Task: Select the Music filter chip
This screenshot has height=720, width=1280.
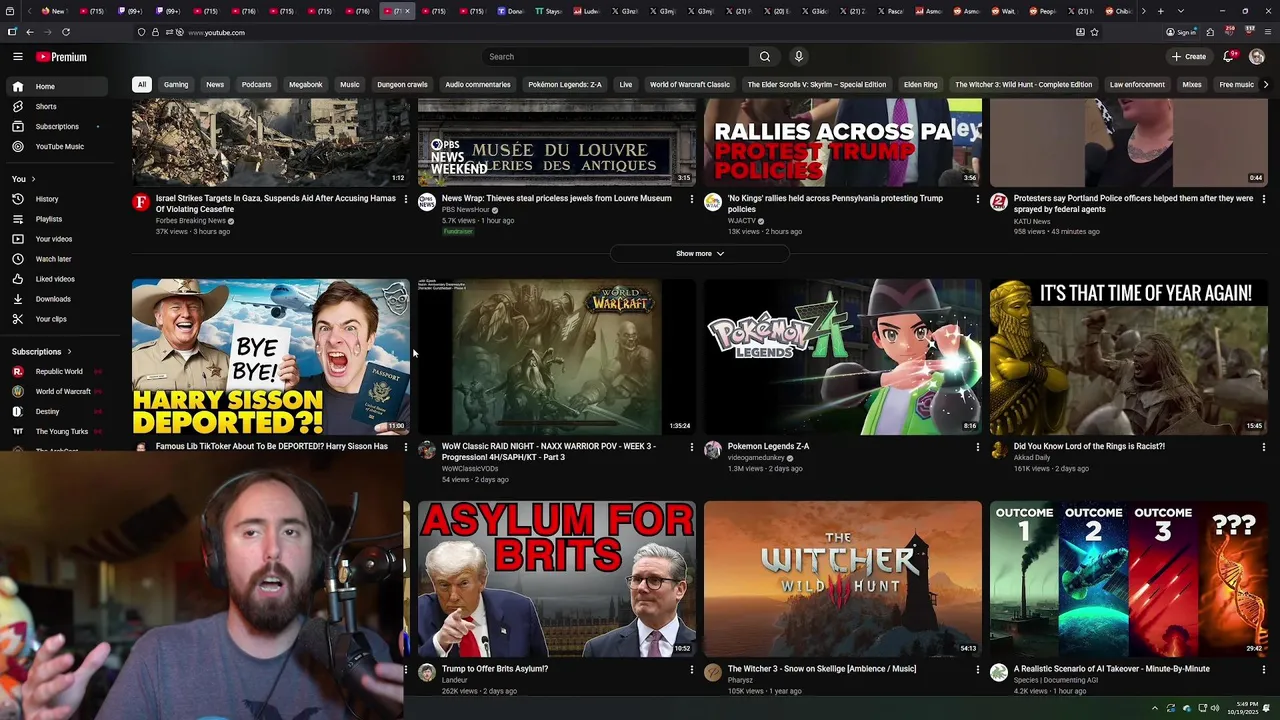Action: click(x=349, y=85)
